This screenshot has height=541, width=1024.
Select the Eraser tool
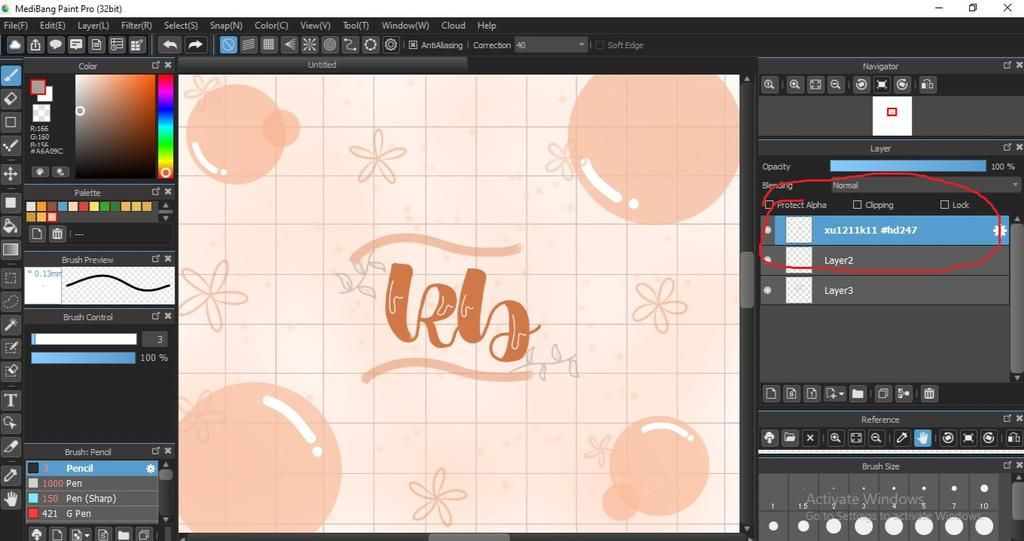(x=11, y=99)
